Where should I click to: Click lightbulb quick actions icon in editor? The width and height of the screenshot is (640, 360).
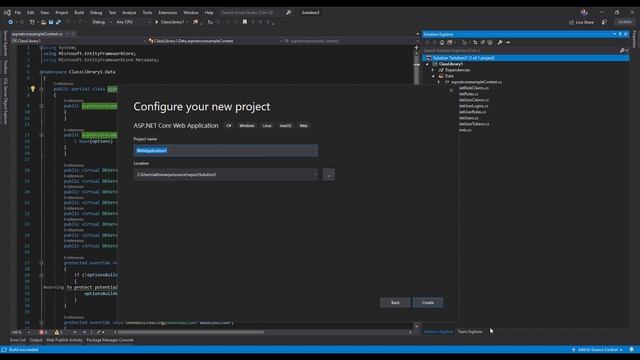point(33,89)
